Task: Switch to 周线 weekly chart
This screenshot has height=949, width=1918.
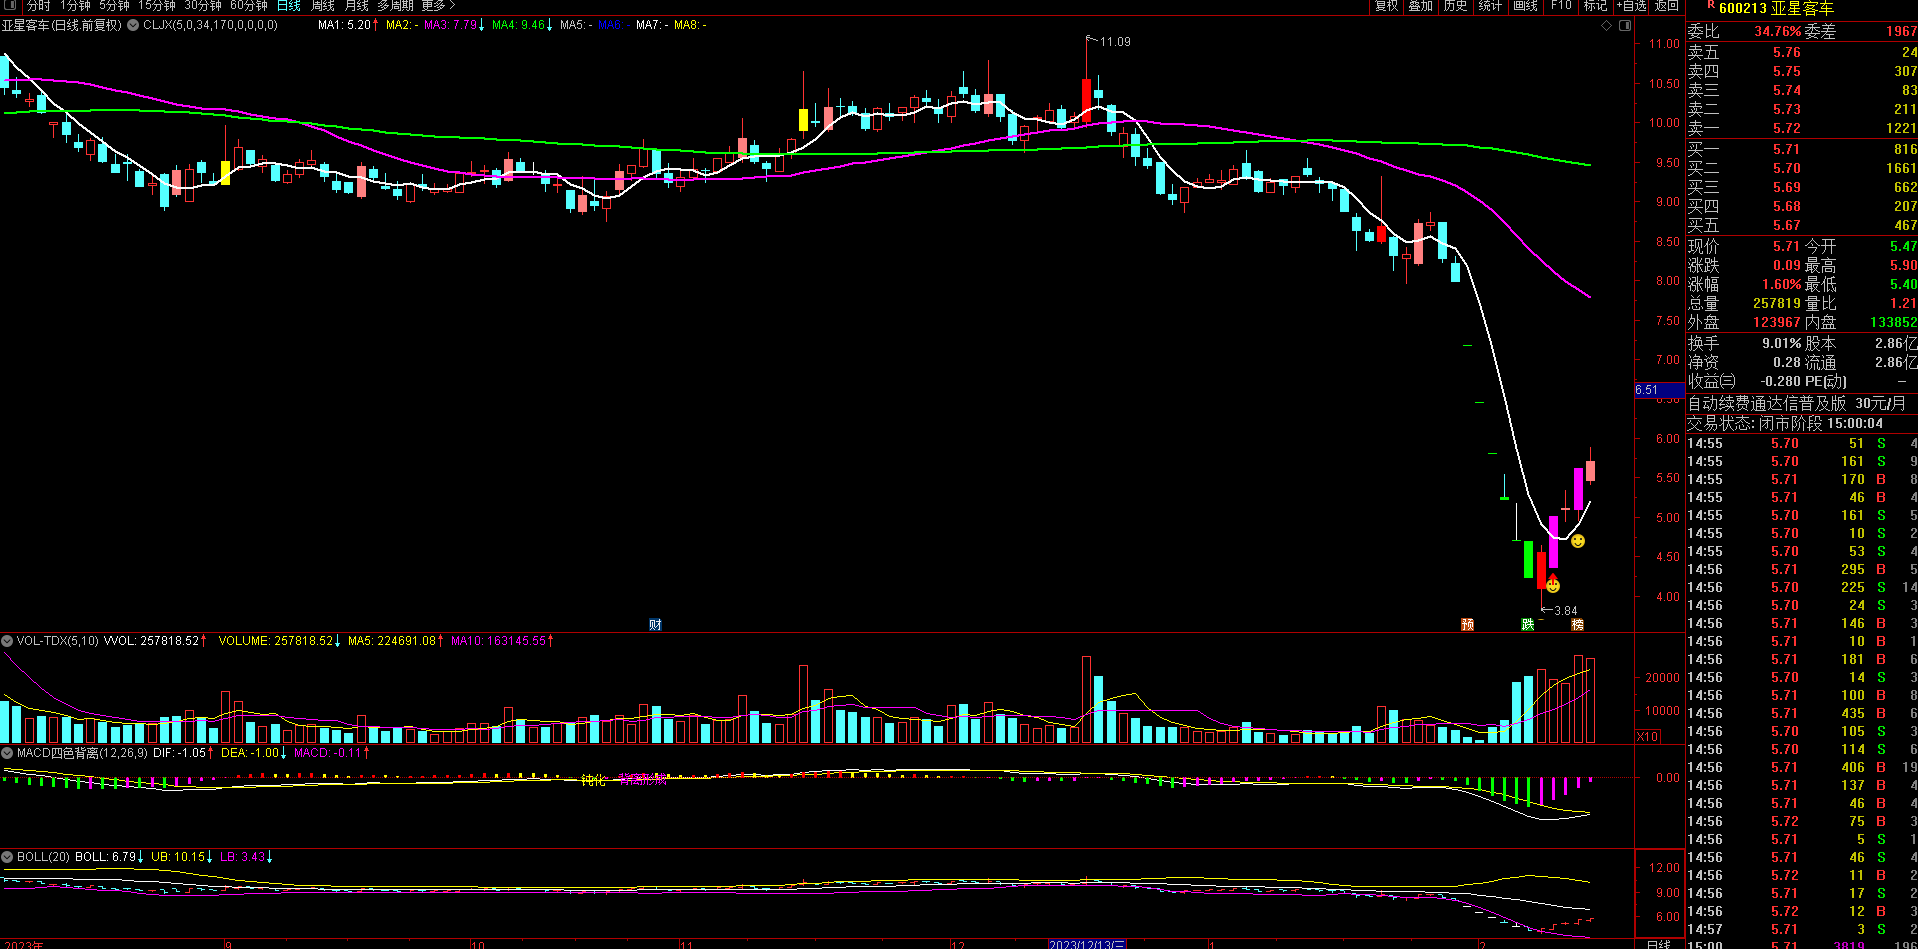Action: [x=322, y=6]
